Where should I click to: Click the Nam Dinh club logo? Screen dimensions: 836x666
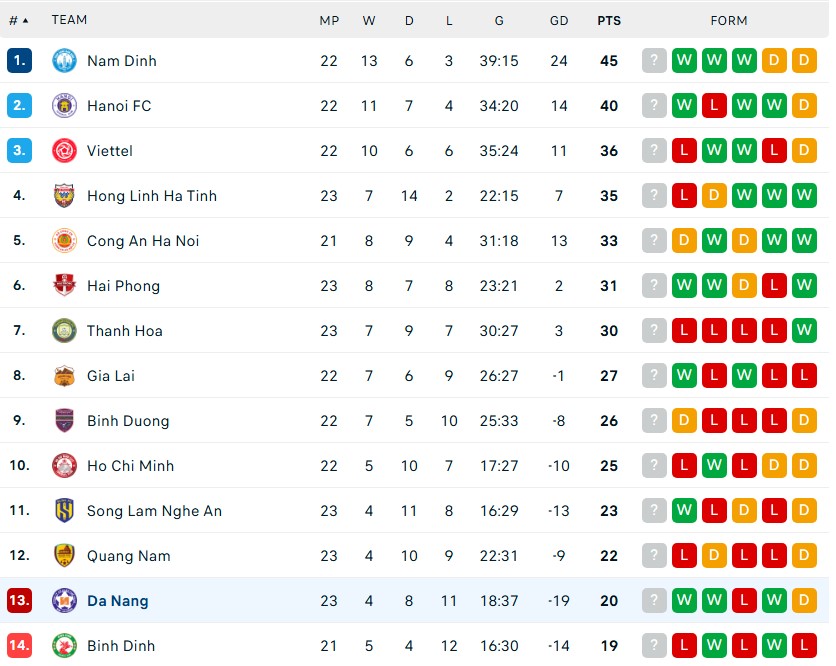65,61
